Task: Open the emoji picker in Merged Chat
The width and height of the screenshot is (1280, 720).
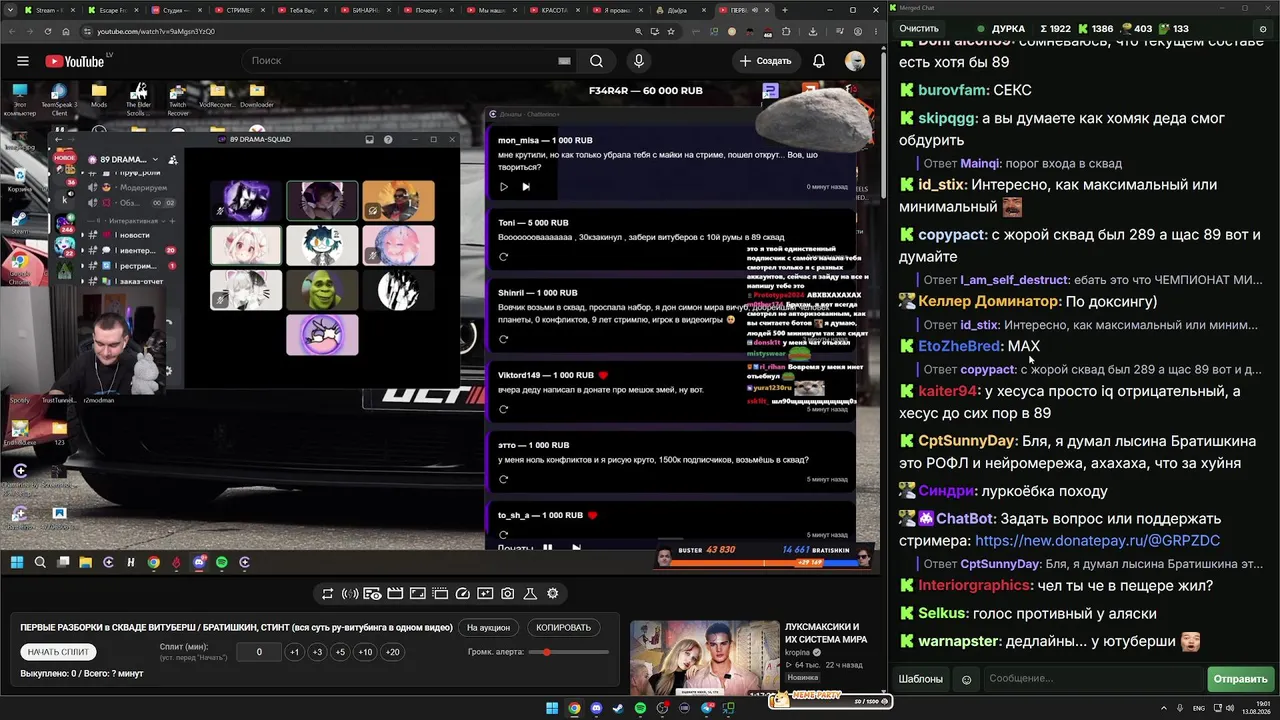Action: 966,679
